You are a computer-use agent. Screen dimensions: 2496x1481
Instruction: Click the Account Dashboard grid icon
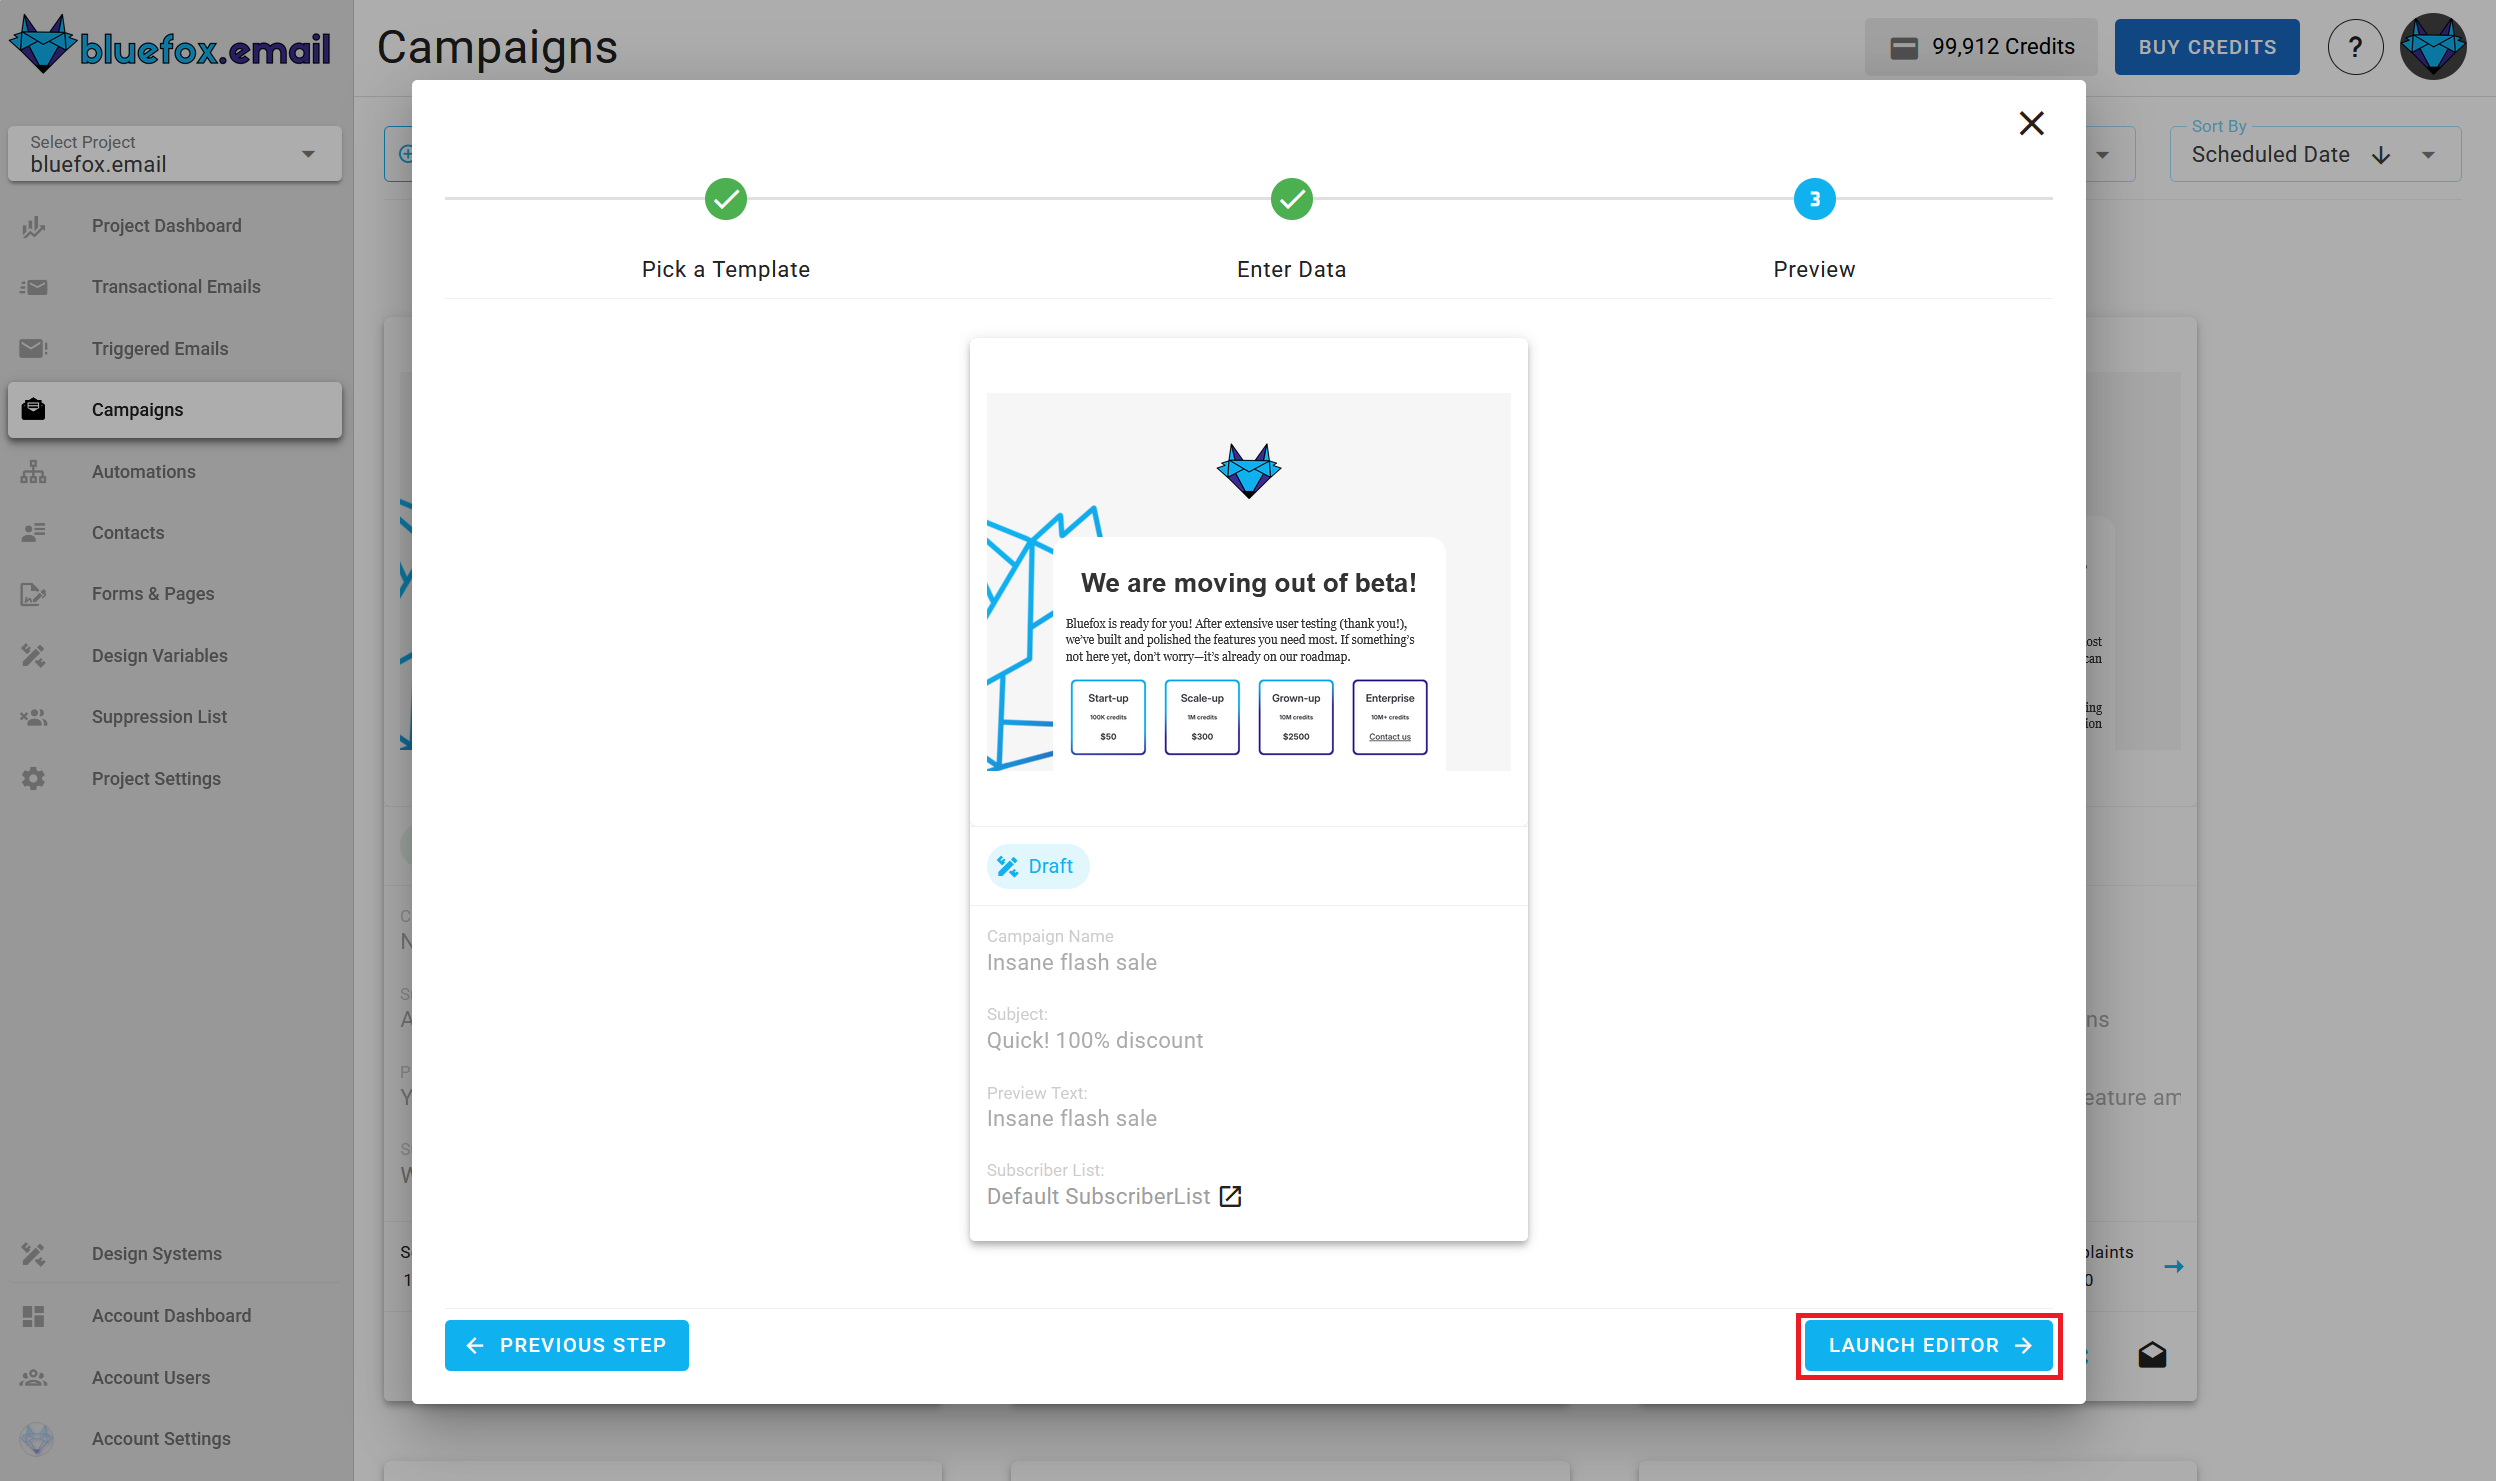[x=34, y=1315]
